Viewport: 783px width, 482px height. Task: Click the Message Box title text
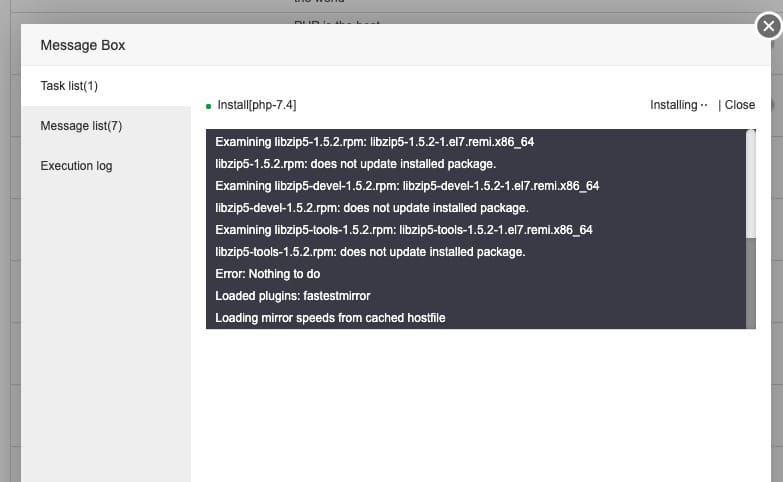[83, 45]
